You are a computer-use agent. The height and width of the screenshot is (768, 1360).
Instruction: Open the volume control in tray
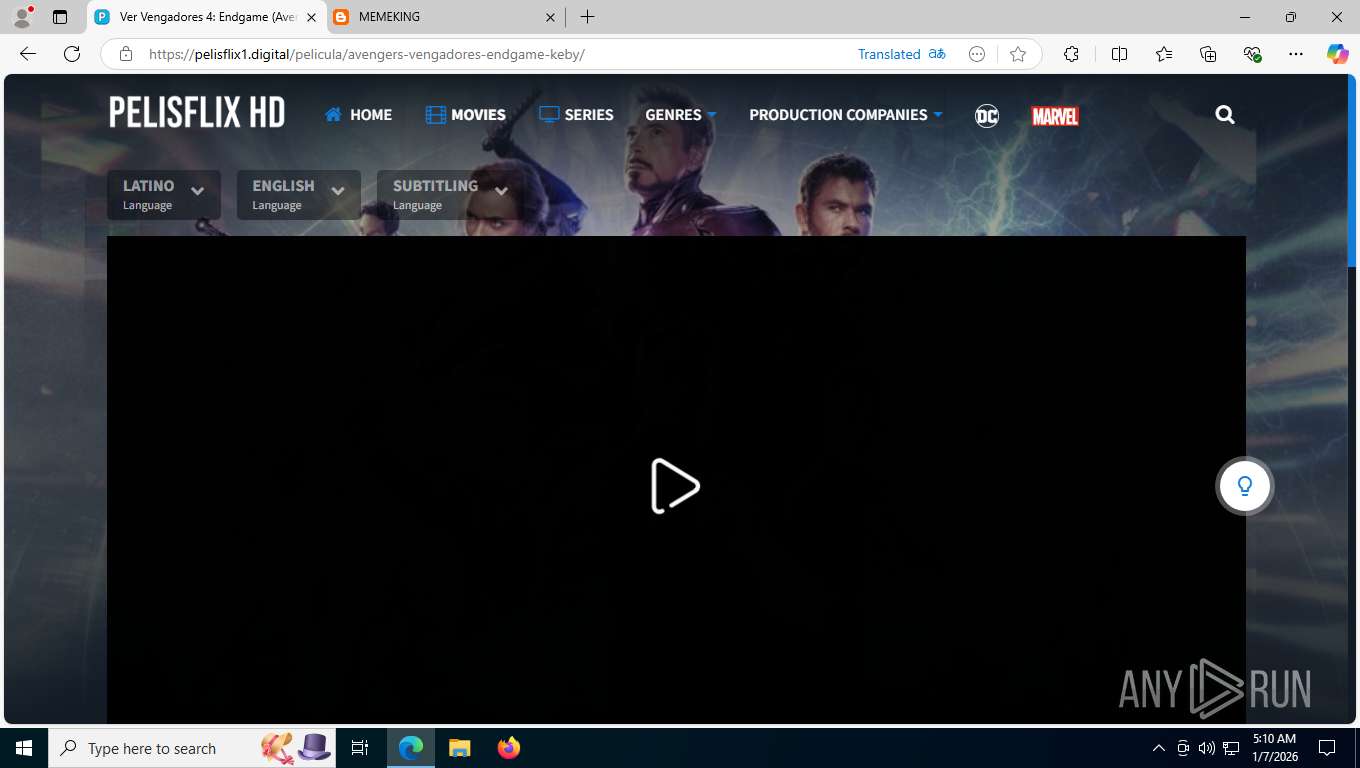pos(1207,748)
